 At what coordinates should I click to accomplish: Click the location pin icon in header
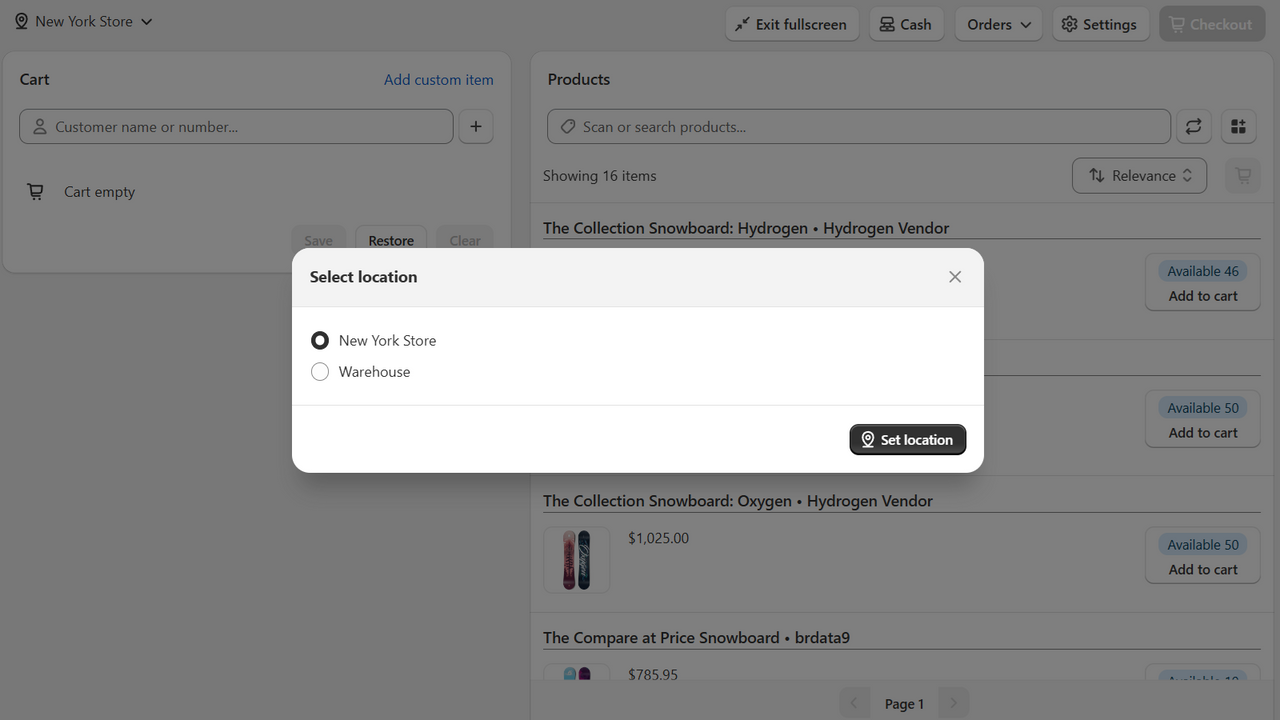[x=21, y=21]
